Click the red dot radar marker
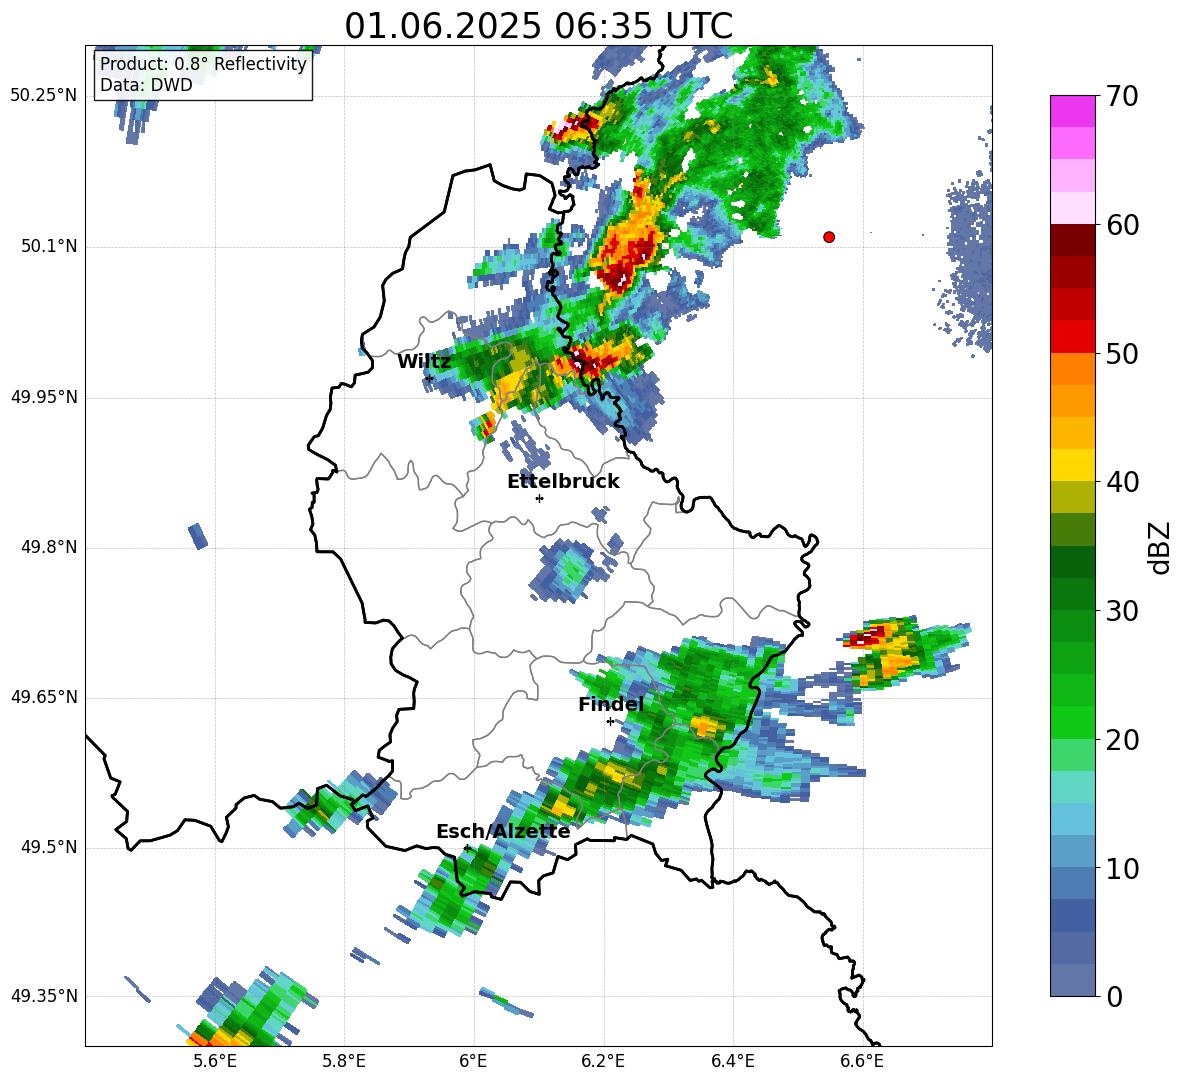Screen dimensions: 1184x1081 click(829, 237)
